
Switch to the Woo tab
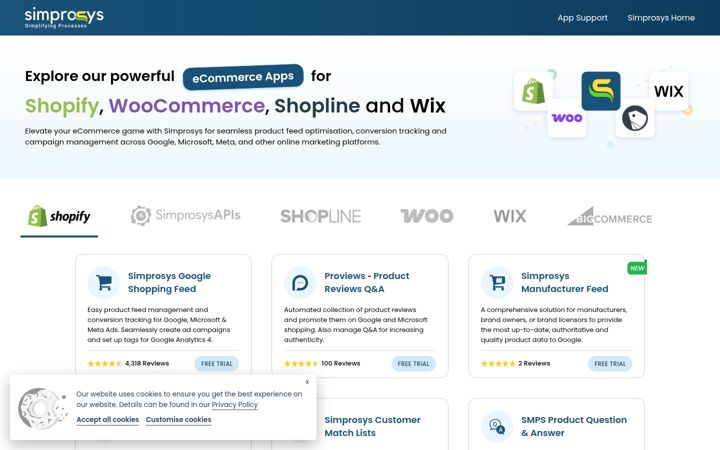pyautogui.click(x=427, y=216)
